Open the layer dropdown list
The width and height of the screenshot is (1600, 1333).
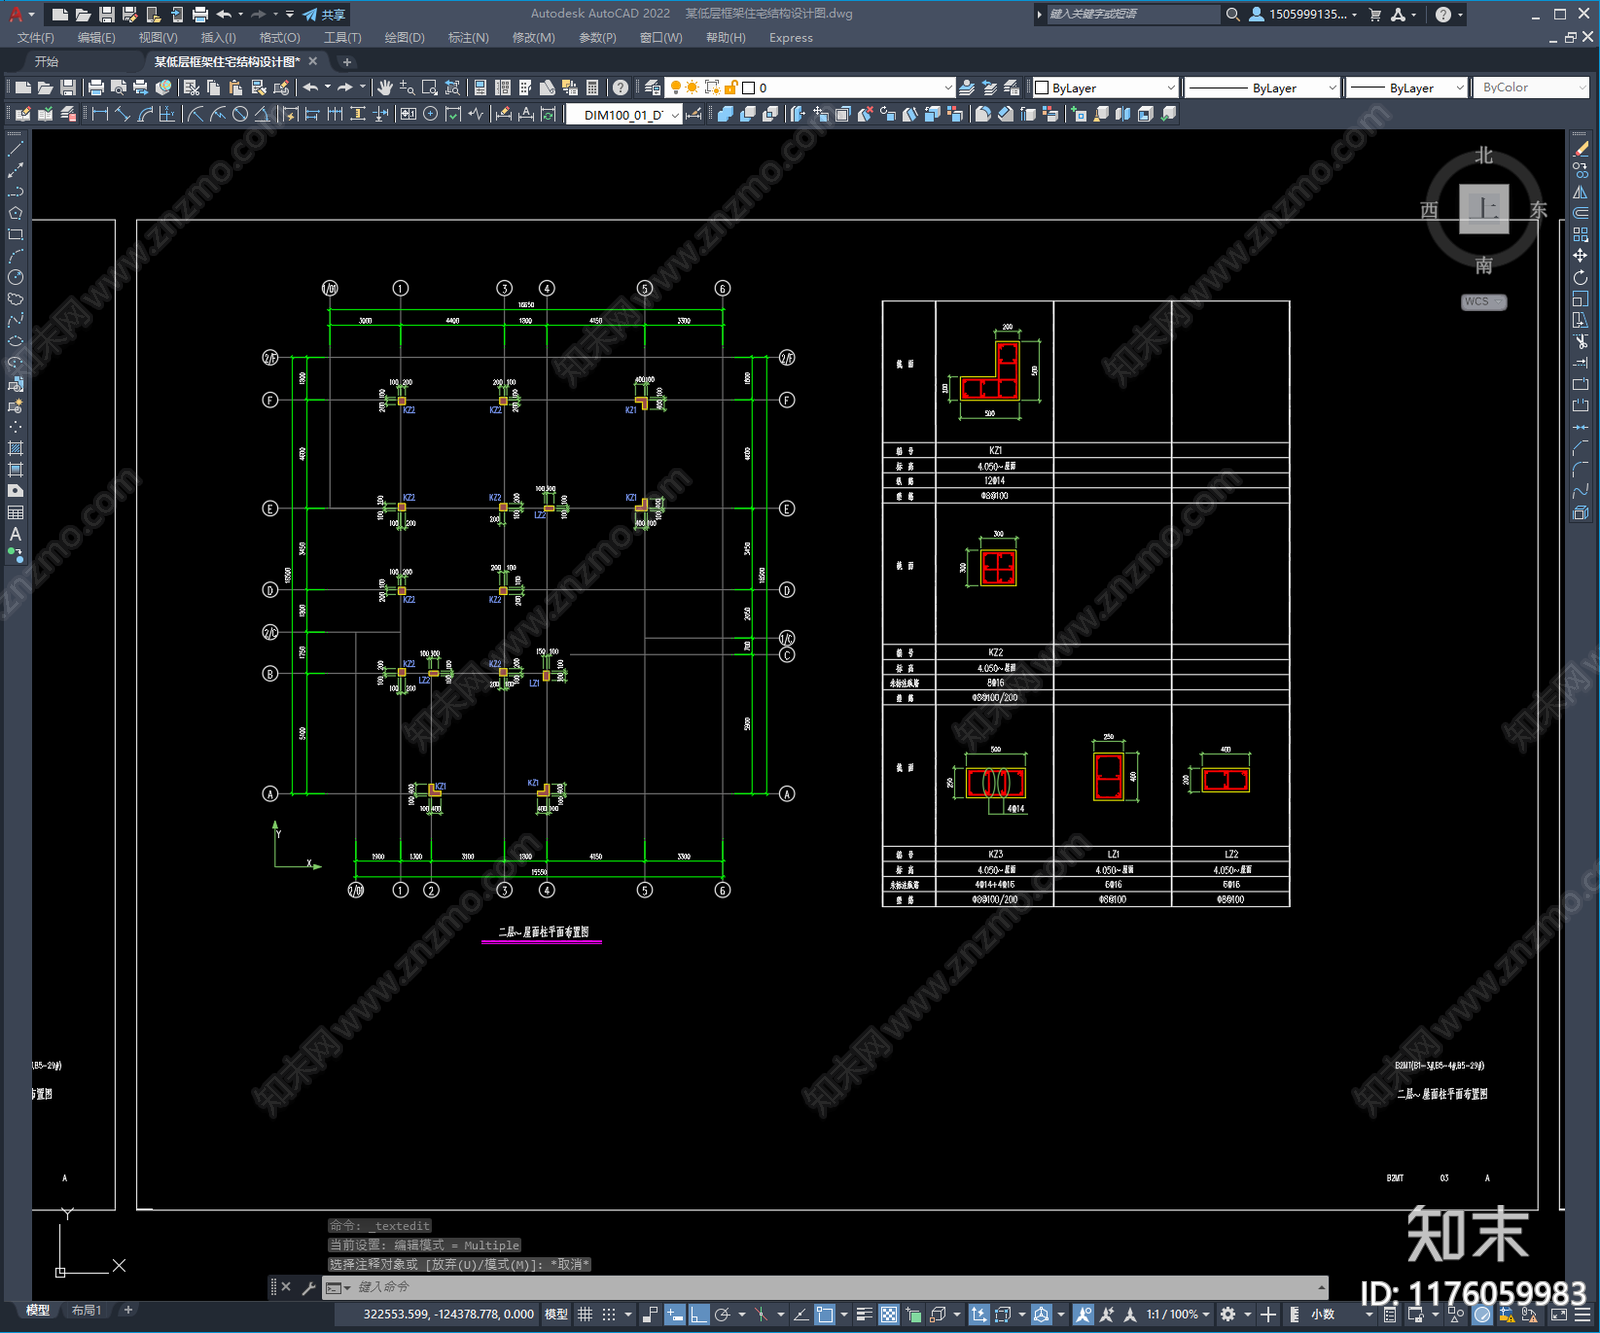[x=948, y=88]
